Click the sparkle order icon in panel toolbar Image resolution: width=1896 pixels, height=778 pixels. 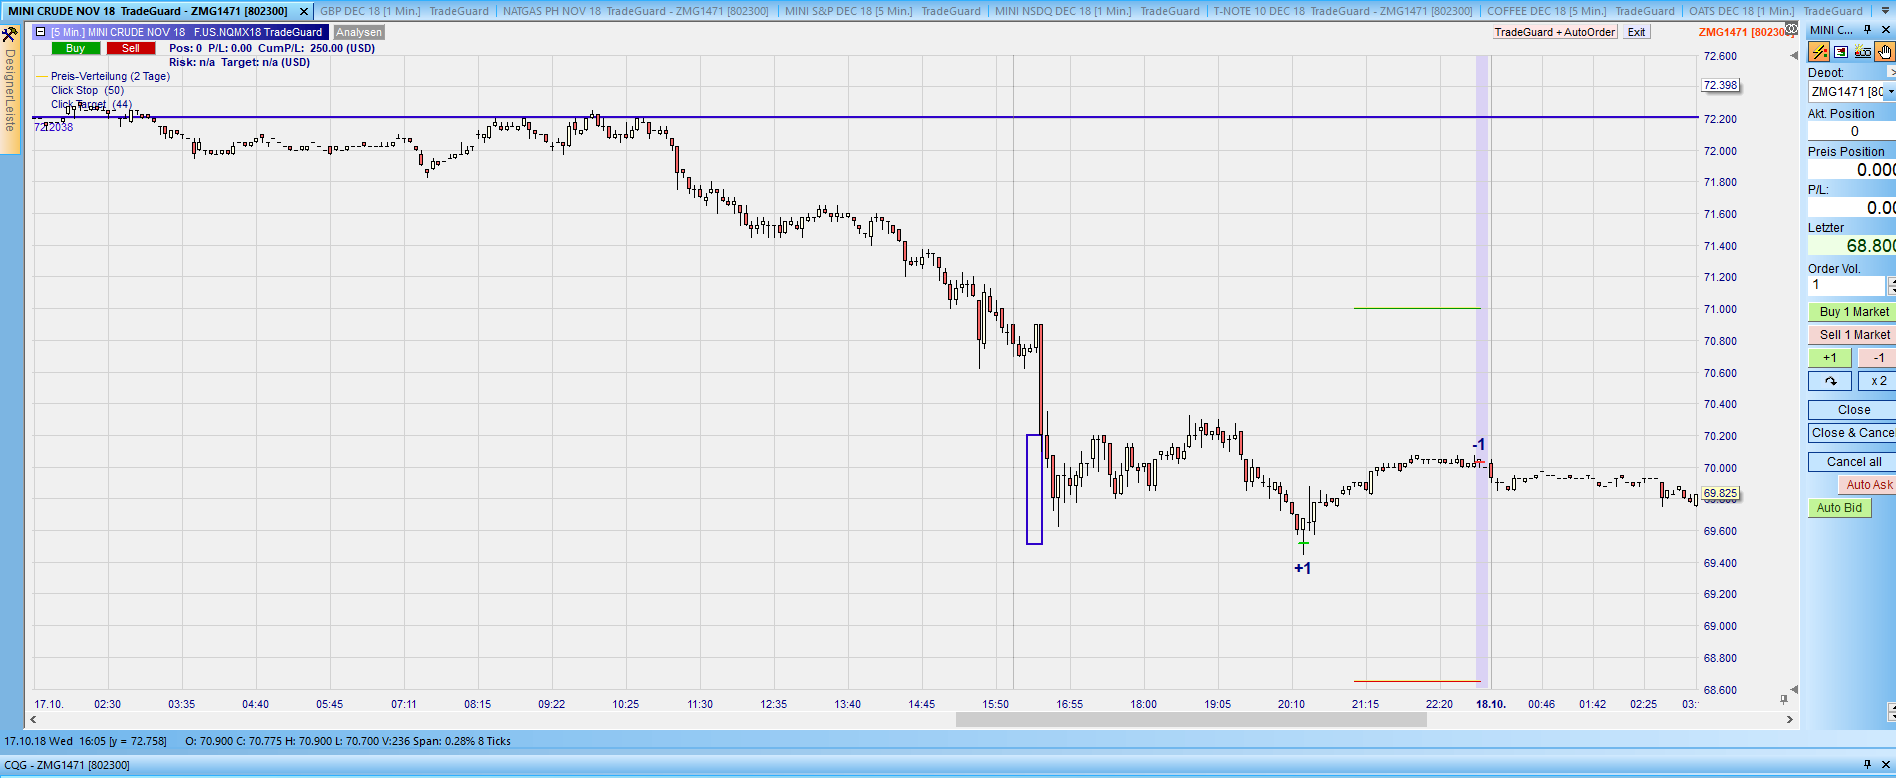(x=1862, y=52)
